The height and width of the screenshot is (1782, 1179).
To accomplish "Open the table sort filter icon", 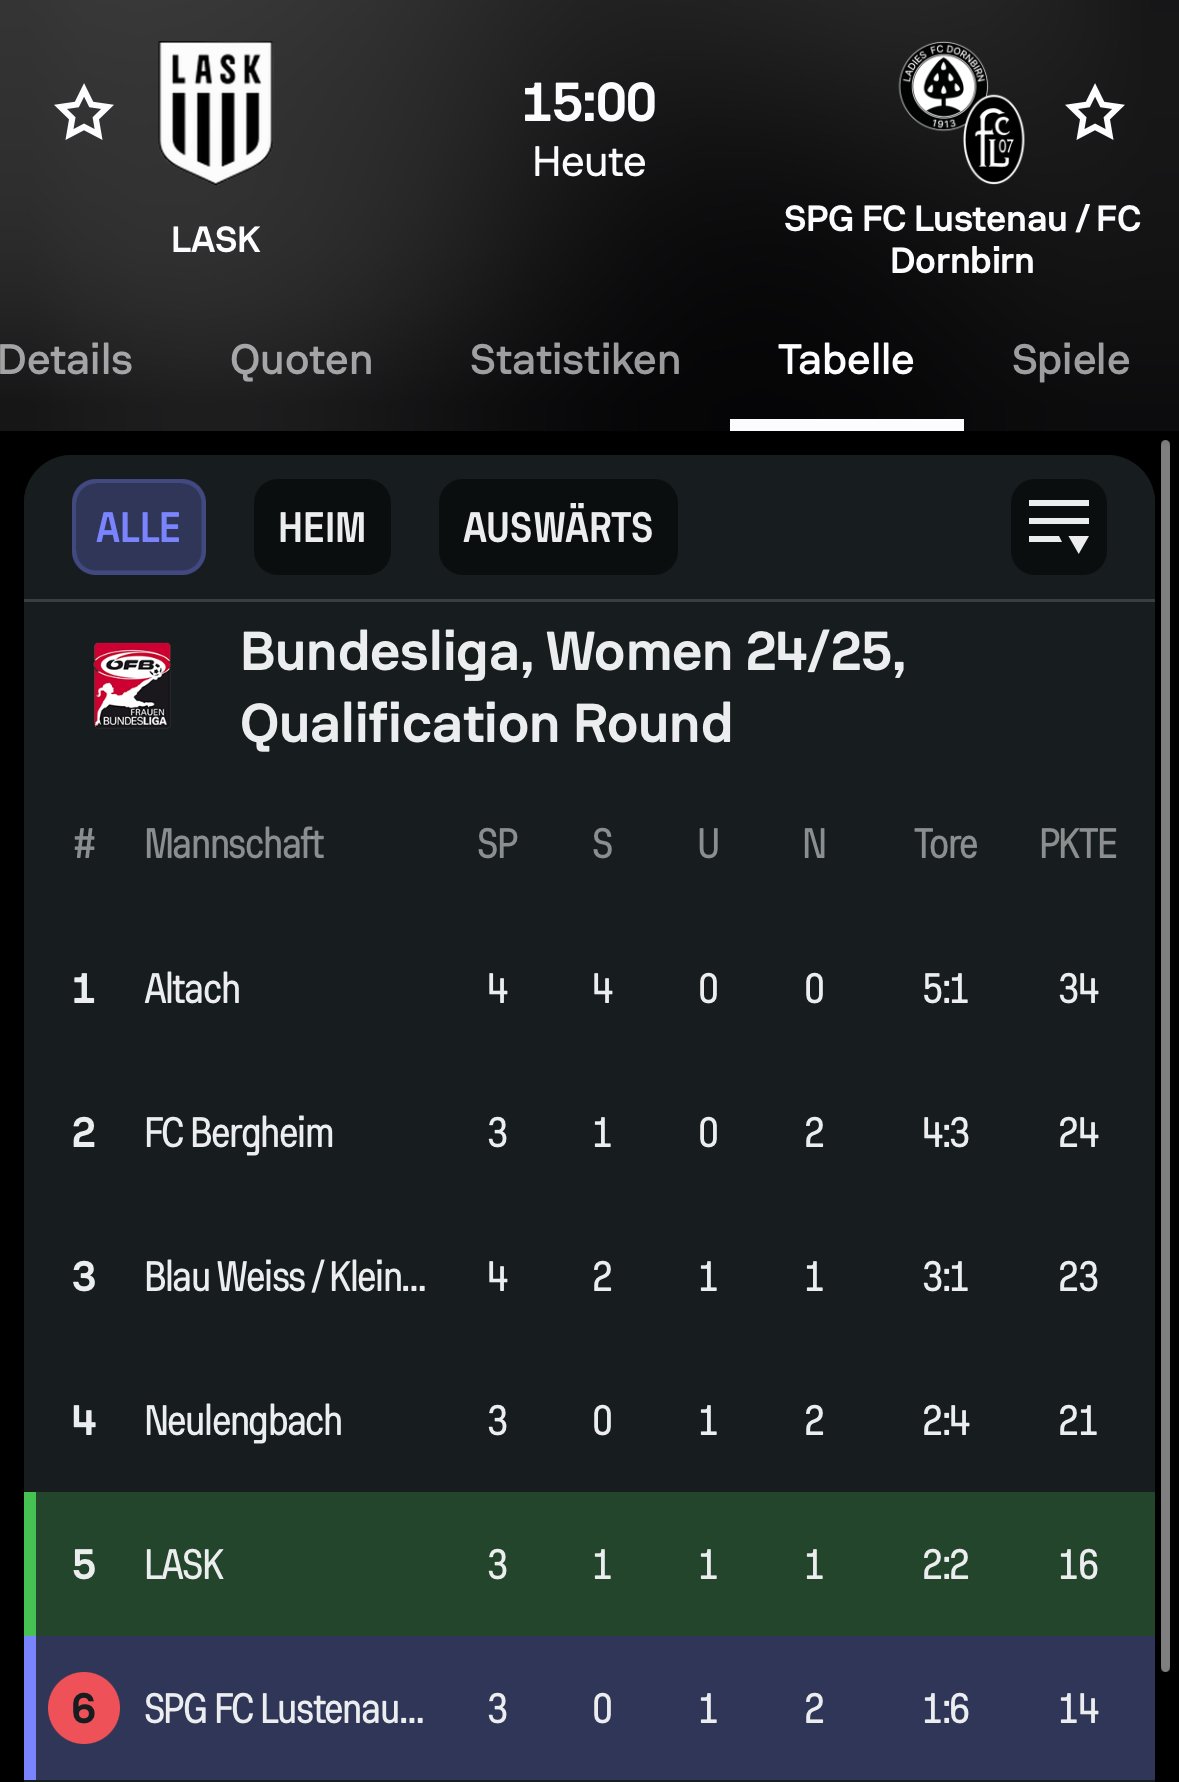I will tap(1058, 527).
